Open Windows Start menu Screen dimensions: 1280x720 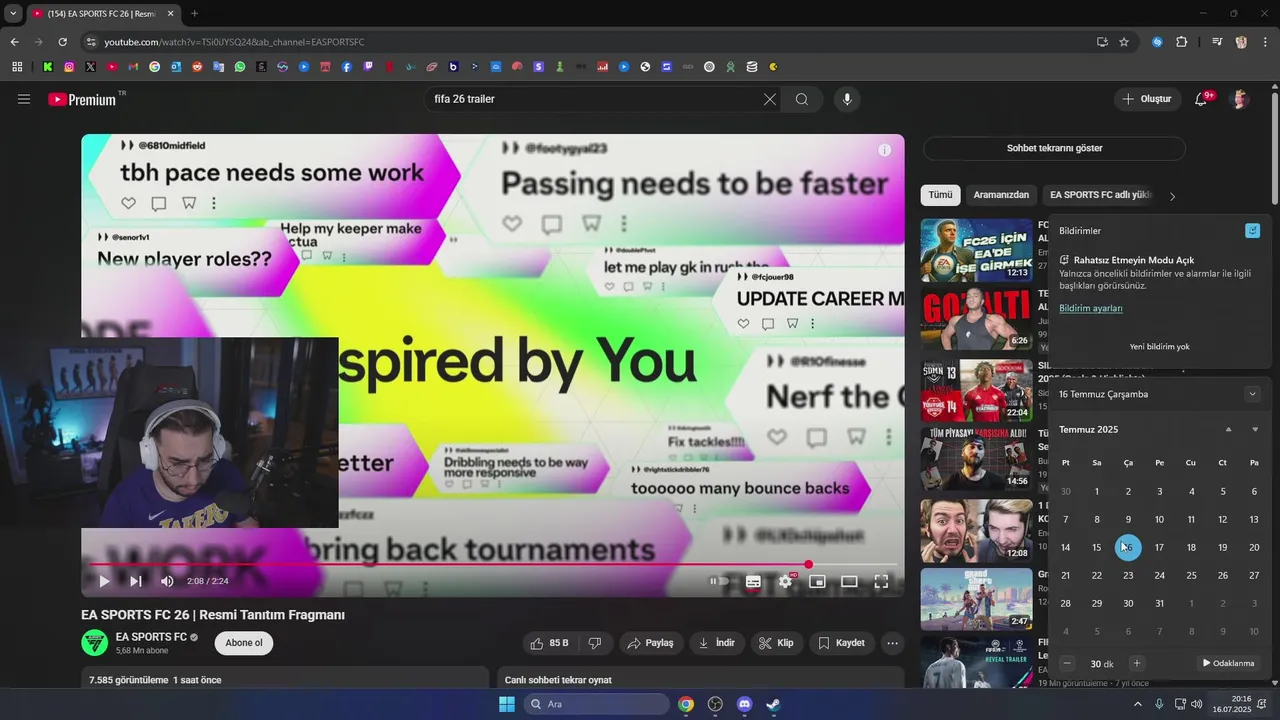point(507,704)
